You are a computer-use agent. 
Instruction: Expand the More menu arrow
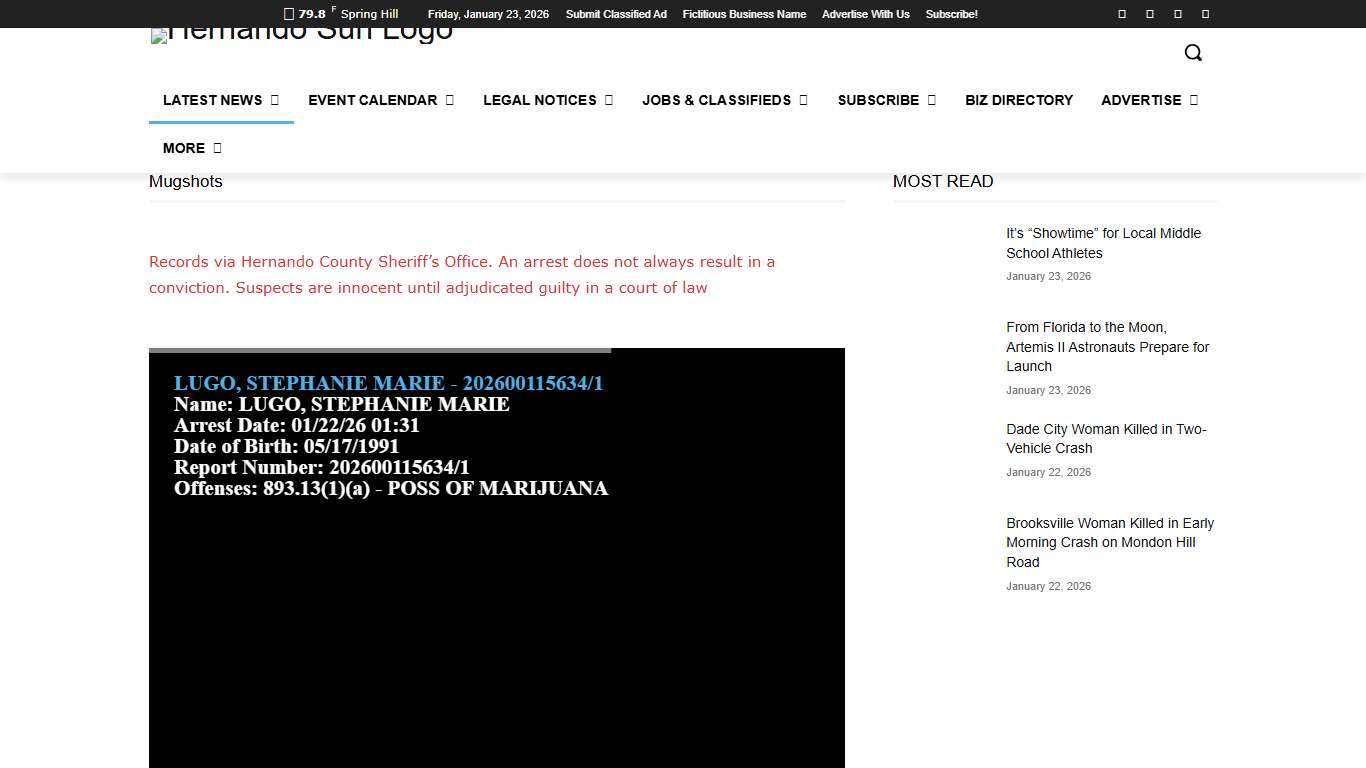(217, 148)
